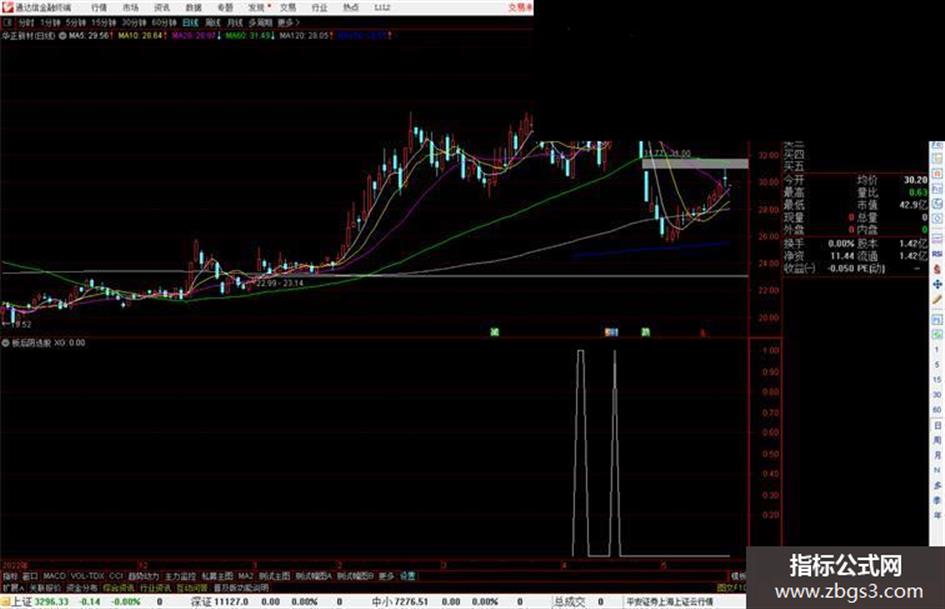
Task: Open the 行业资讯 tab
Action: point(155,587)
